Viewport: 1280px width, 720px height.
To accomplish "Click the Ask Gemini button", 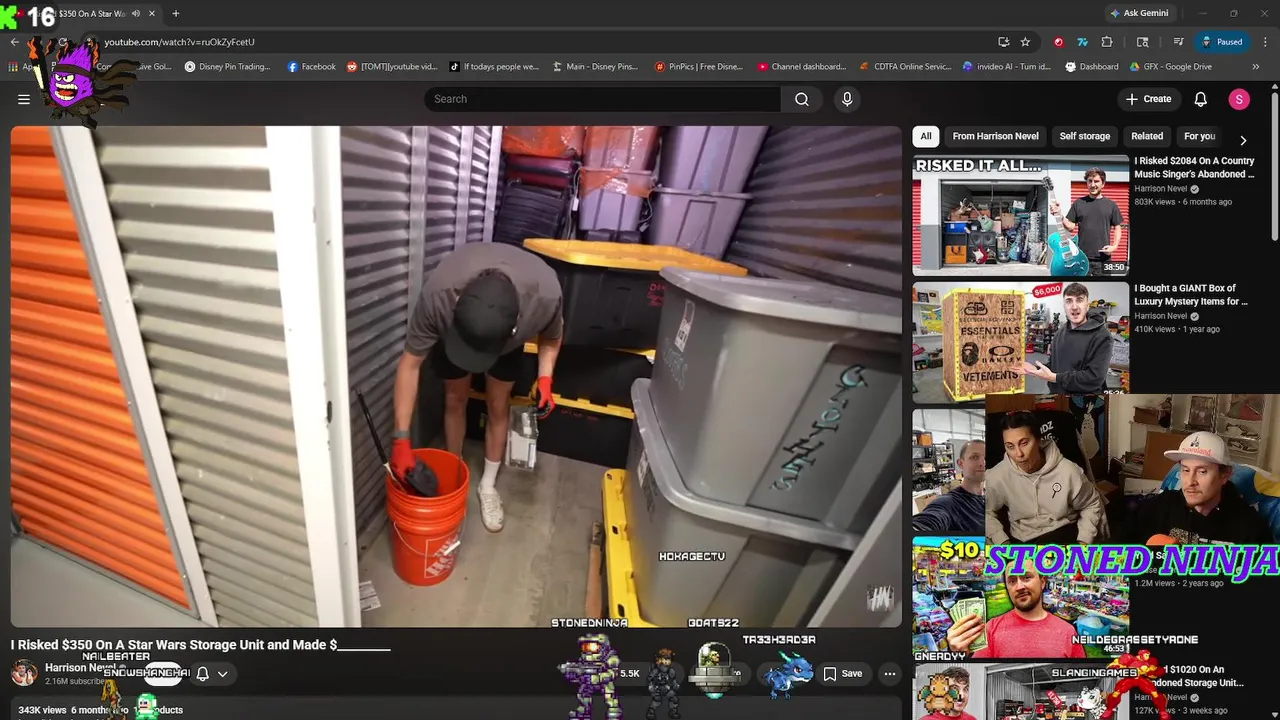I will coord(1139,13).
